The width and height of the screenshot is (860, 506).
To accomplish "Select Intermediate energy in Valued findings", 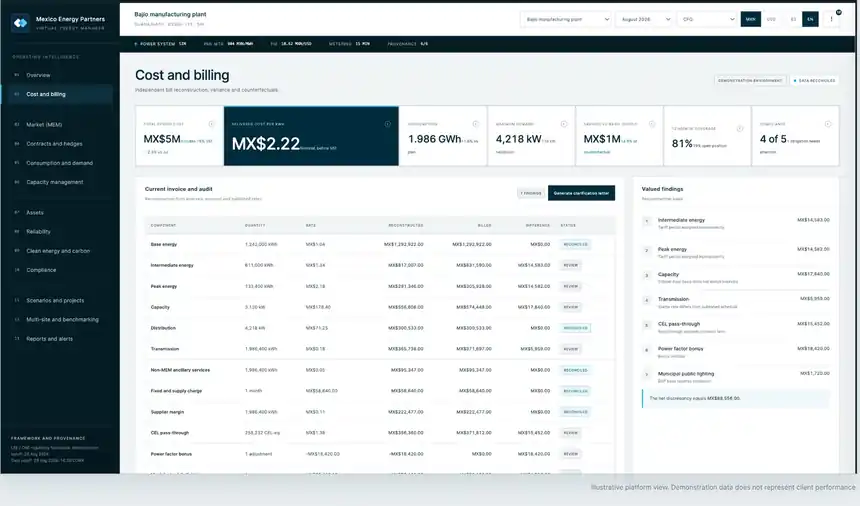I will click(735, 223).
